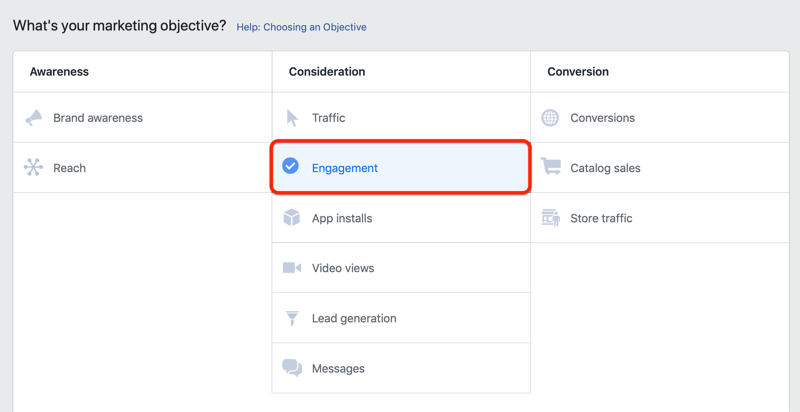Open Help: Choosing an Objective link
The image size is (800, 412).
click(x=301, y=27)
